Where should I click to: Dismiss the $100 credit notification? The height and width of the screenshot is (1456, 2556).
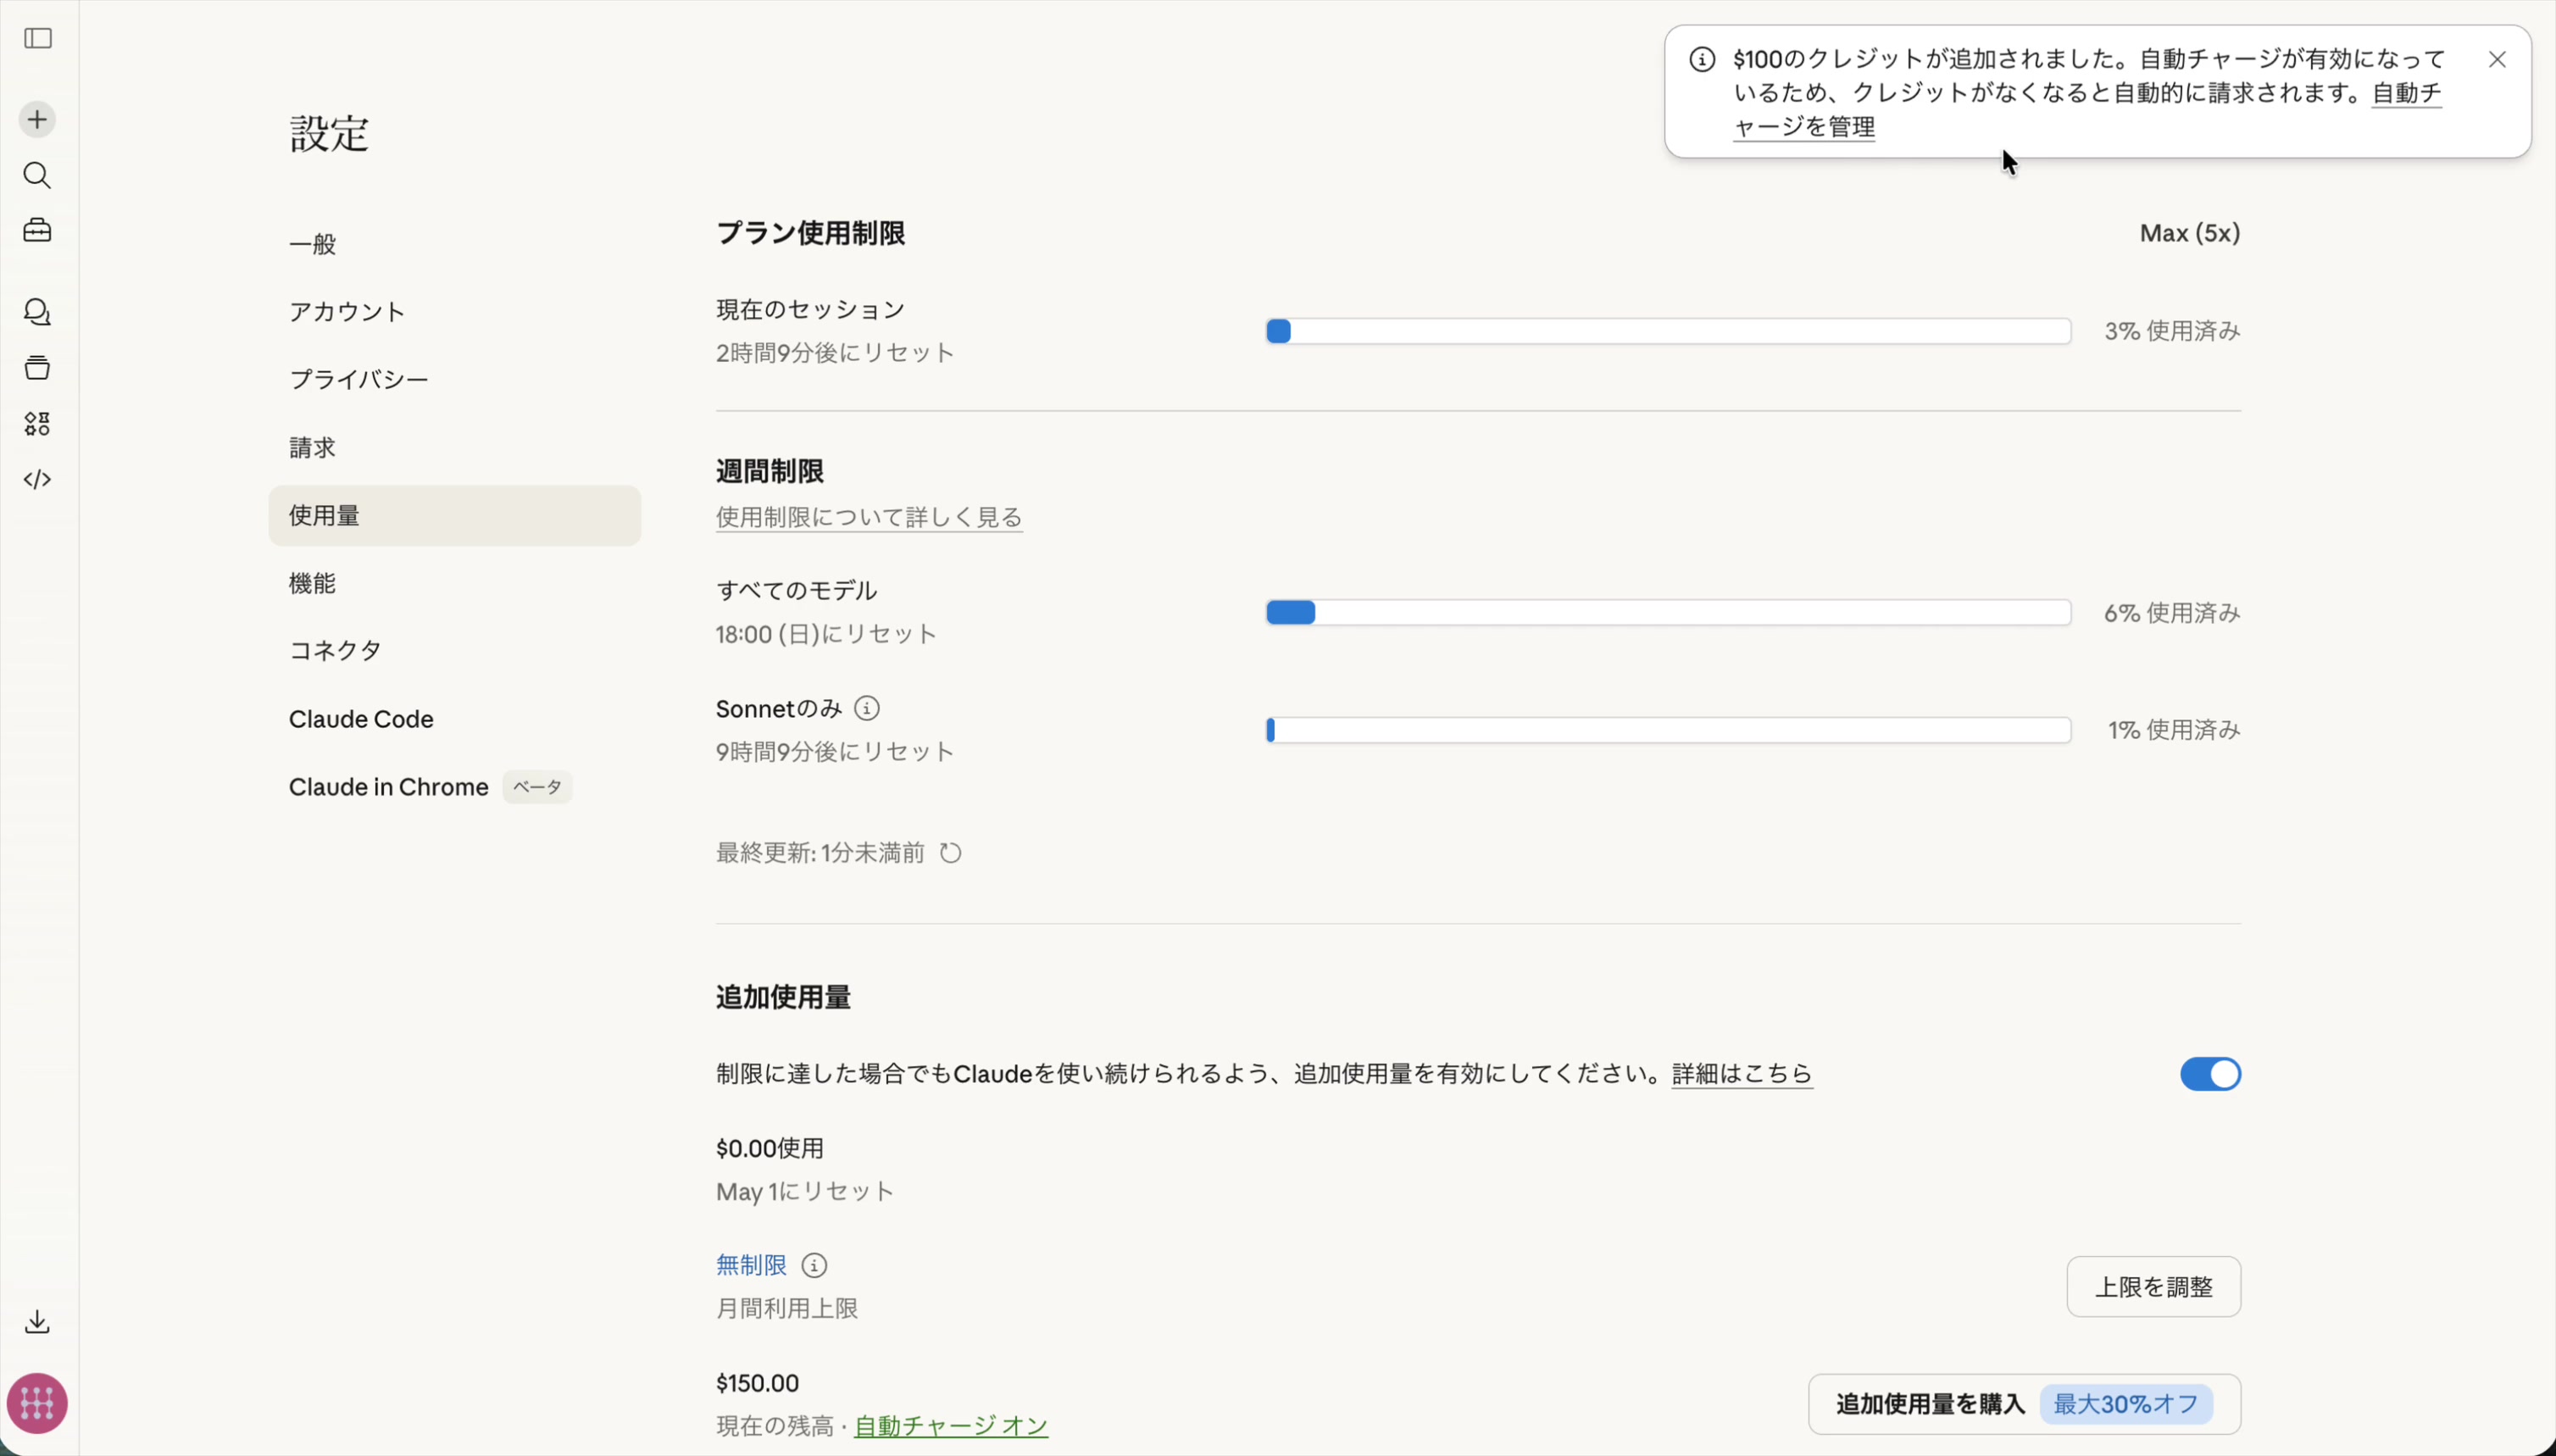(x=2497, y=58)
